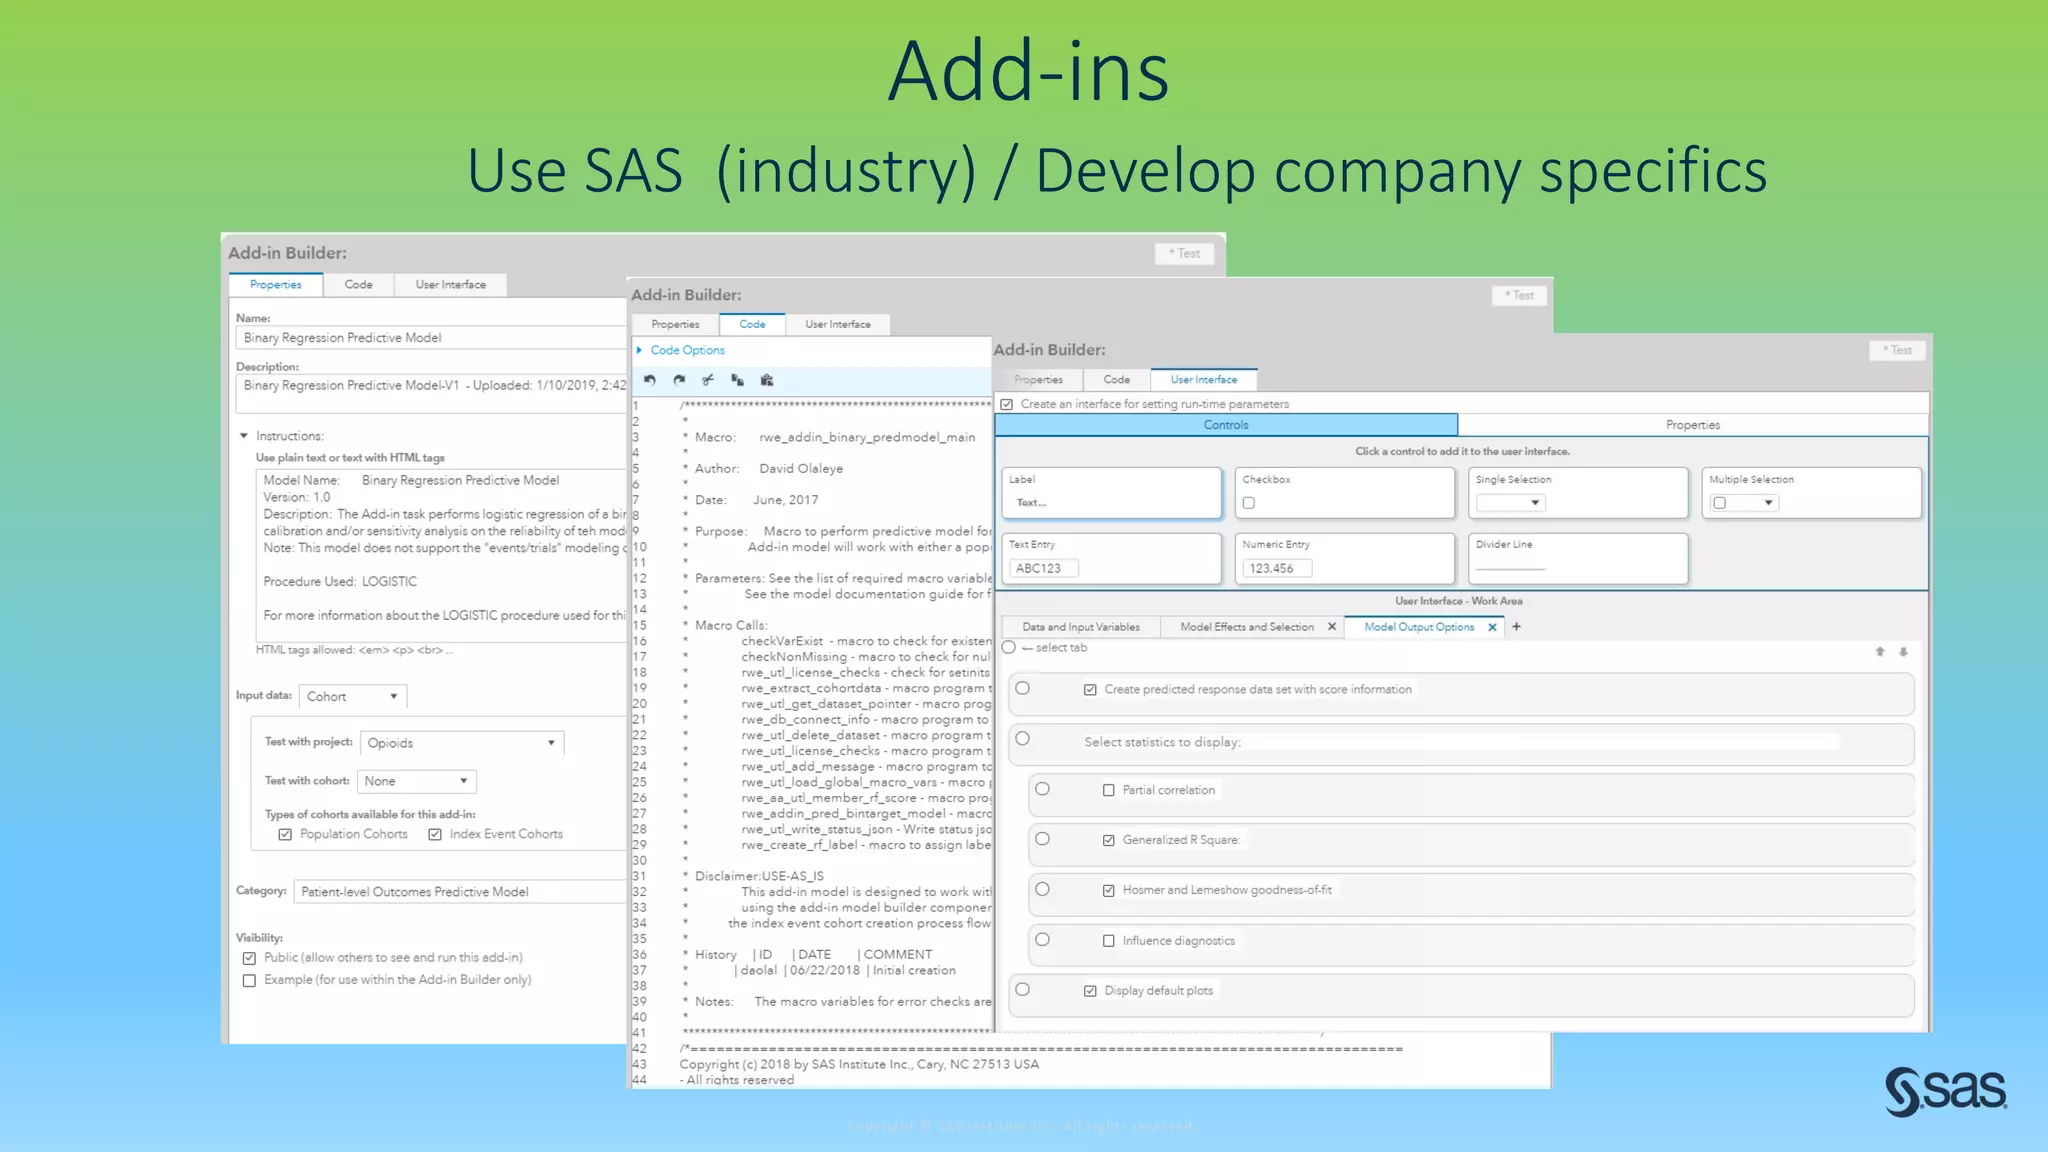Move selected control down with down arrow

[x=1904, y=652]
